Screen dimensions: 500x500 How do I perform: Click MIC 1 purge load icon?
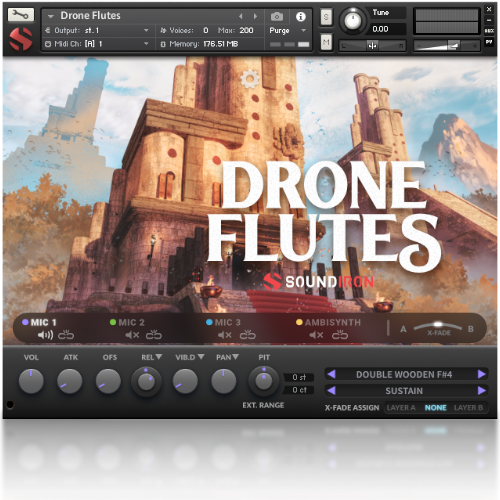(66, 334)
